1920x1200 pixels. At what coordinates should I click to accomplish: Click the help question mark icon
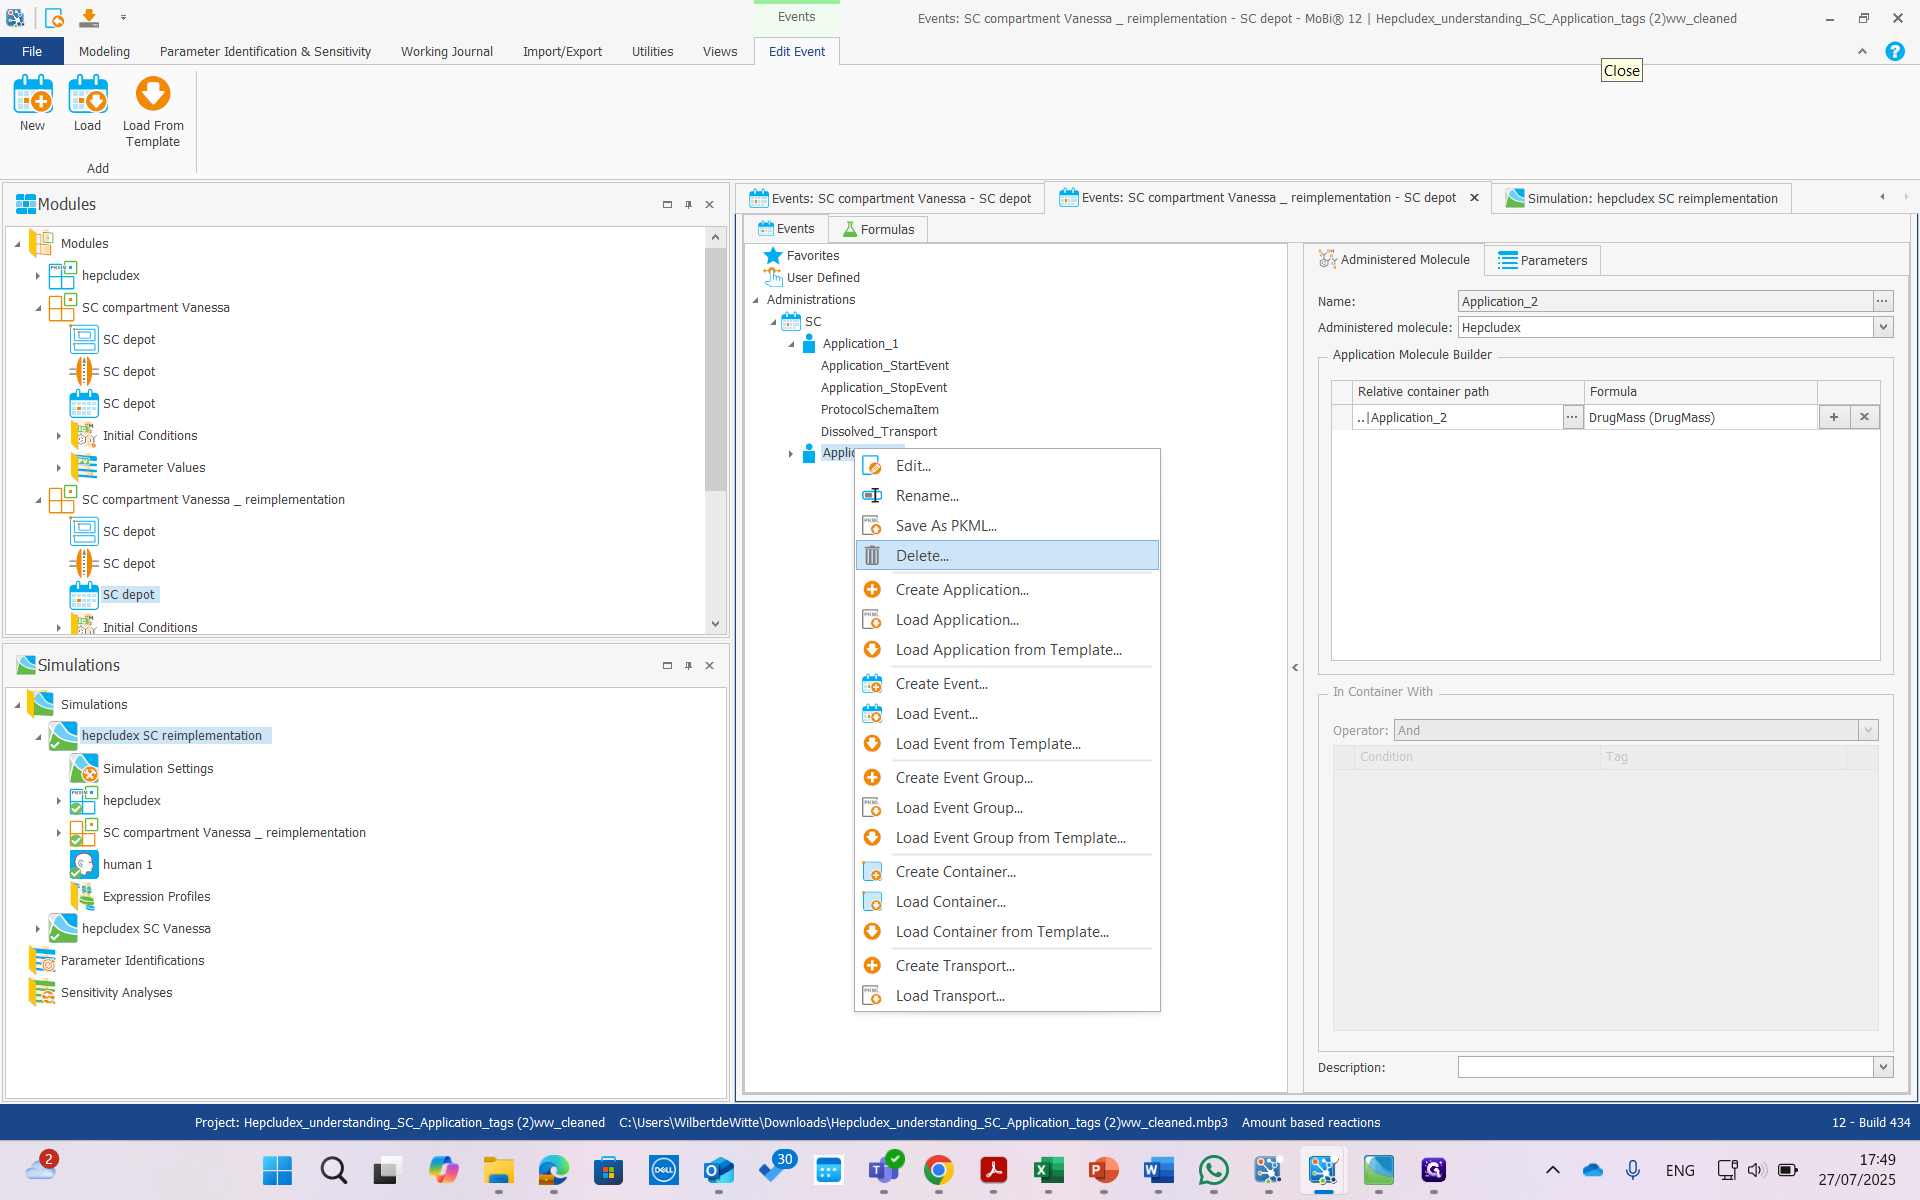tap(1894, 51)
